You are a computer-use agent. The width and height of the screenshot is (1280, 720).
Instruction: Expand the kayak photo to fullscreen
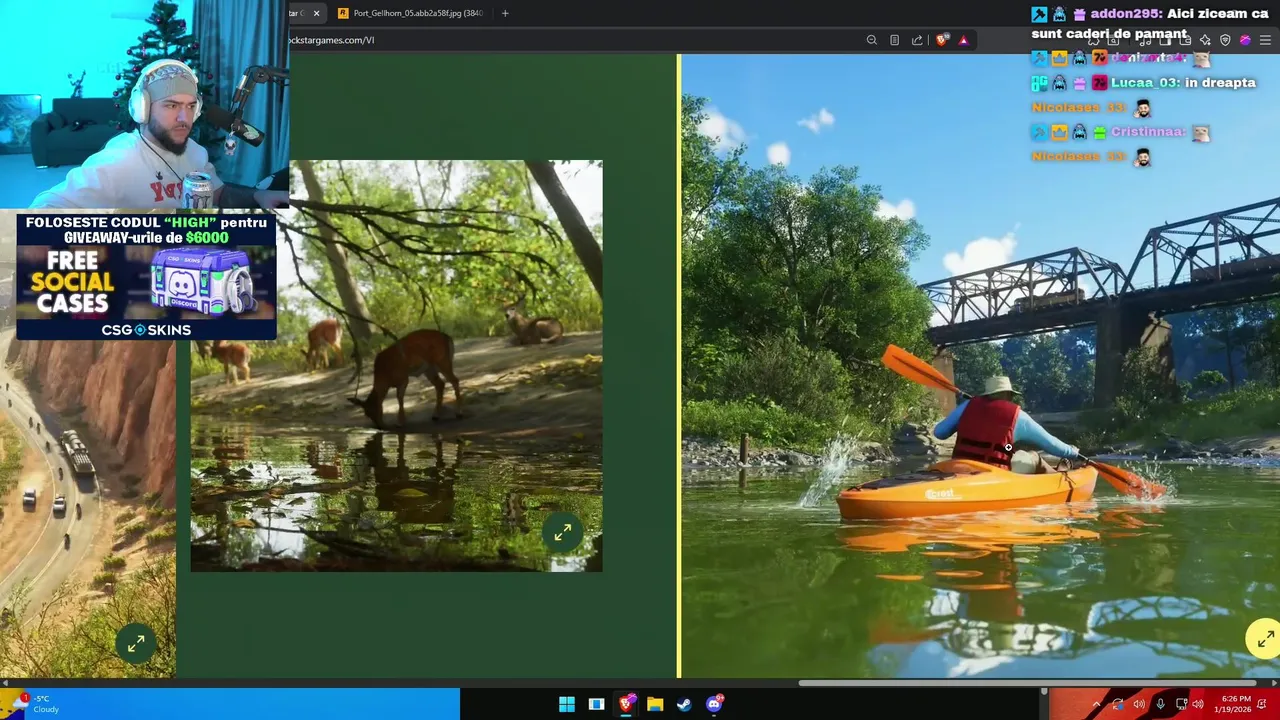pyautogui.click(x=1265, y=639)
